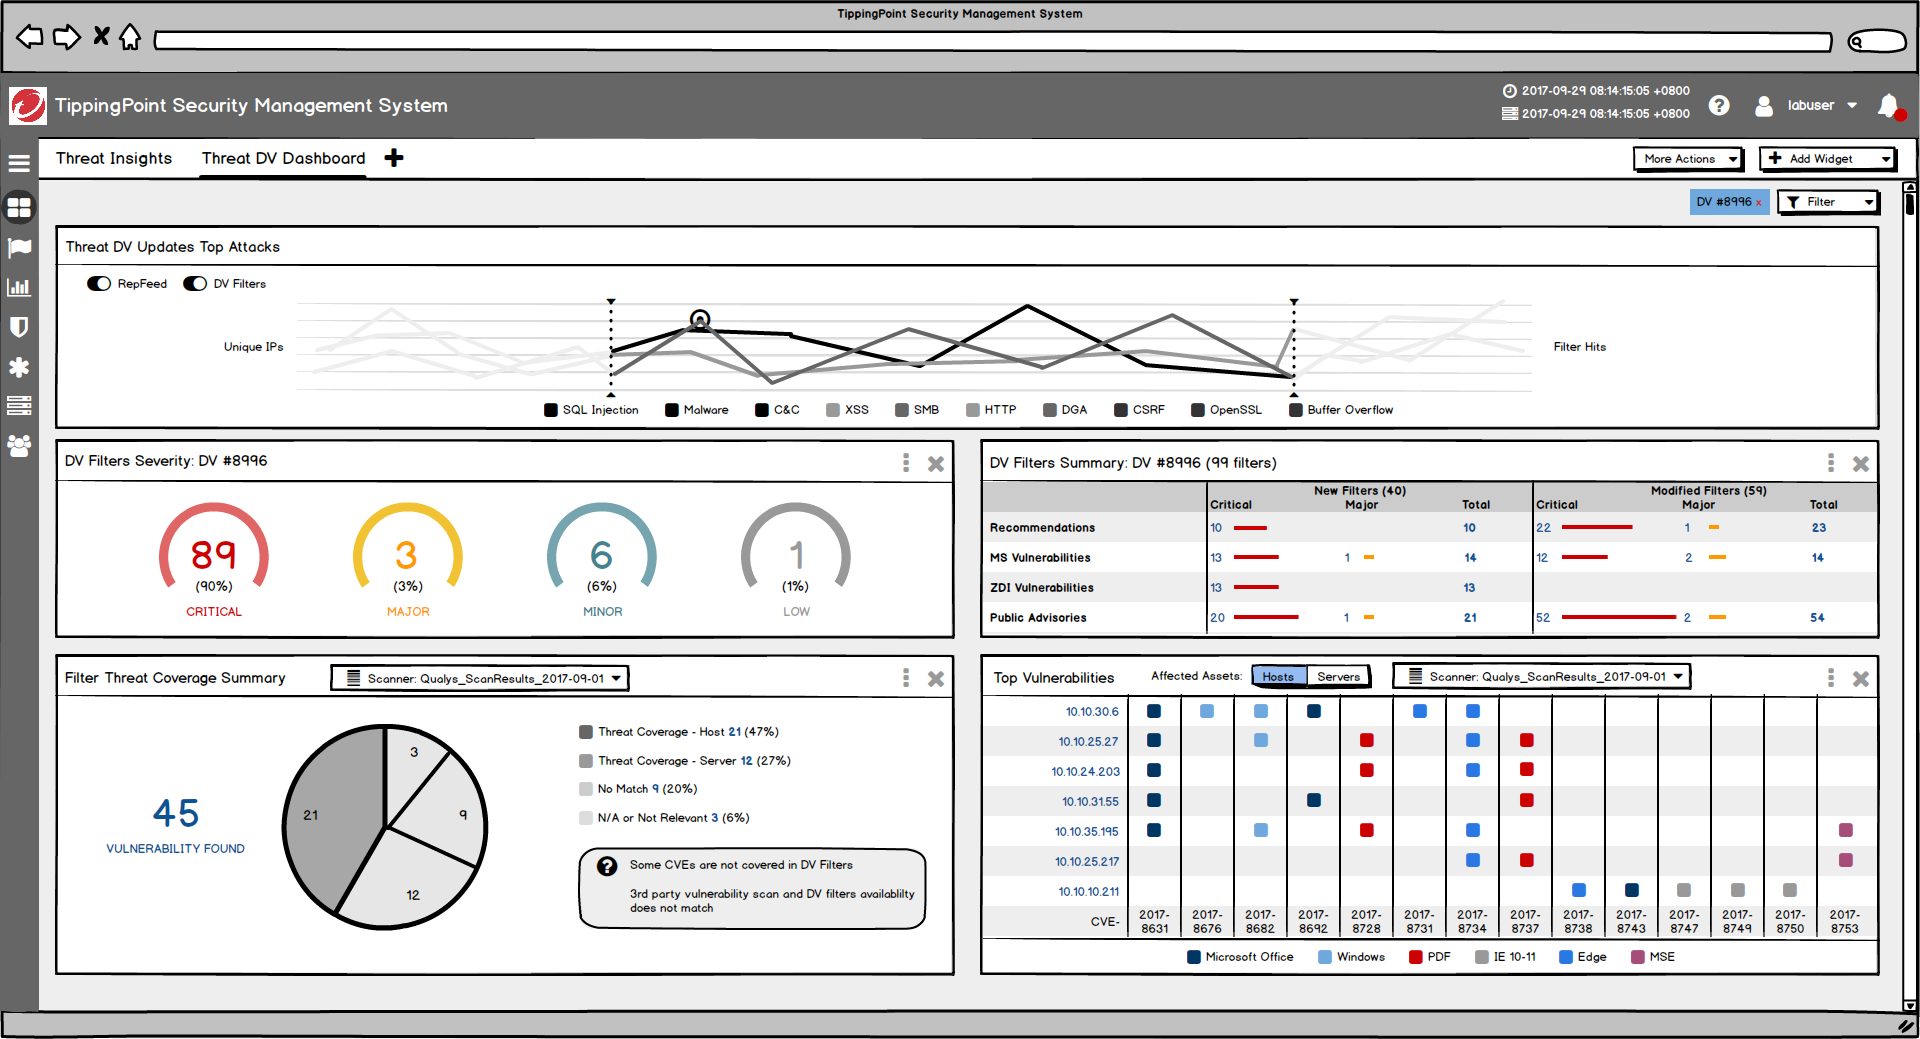
Task: Toggle the RepFeed switch
Action: [99, 284]
